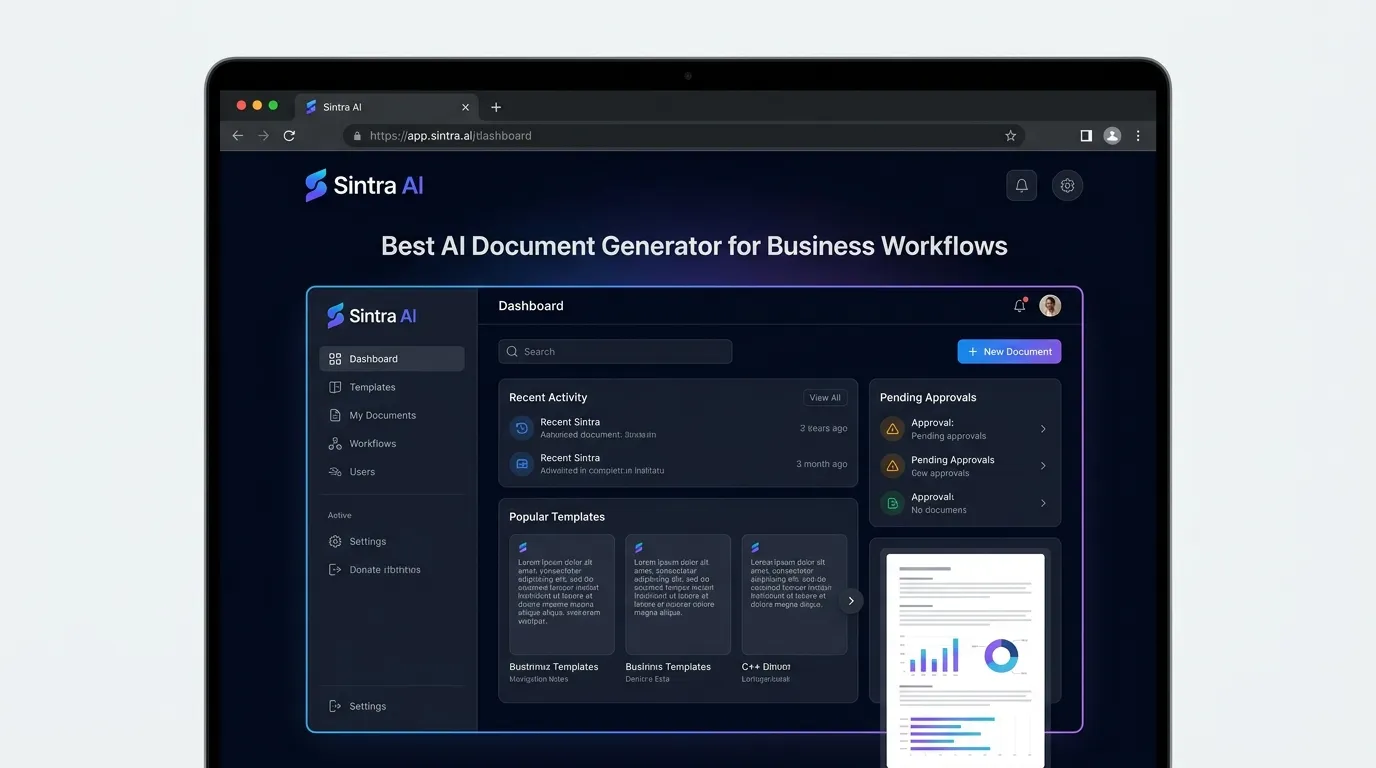1376x768 pixels.
Task: Click the document icon of second recent activity
Action: [x=521, y=464]
